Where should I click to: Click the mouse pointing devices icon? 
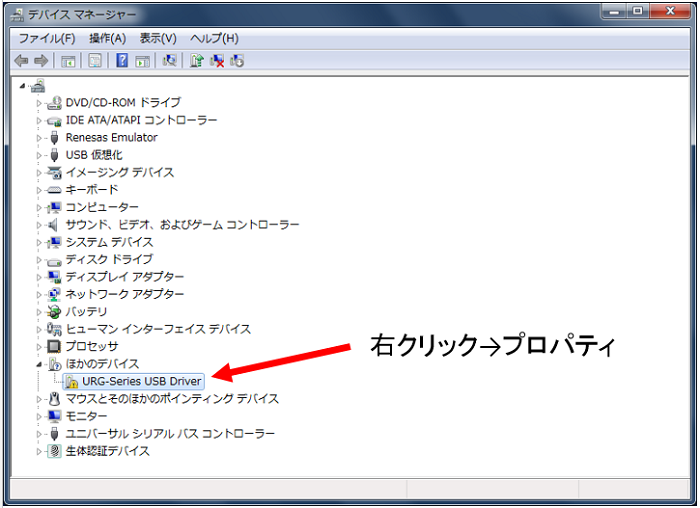(54, 399)
